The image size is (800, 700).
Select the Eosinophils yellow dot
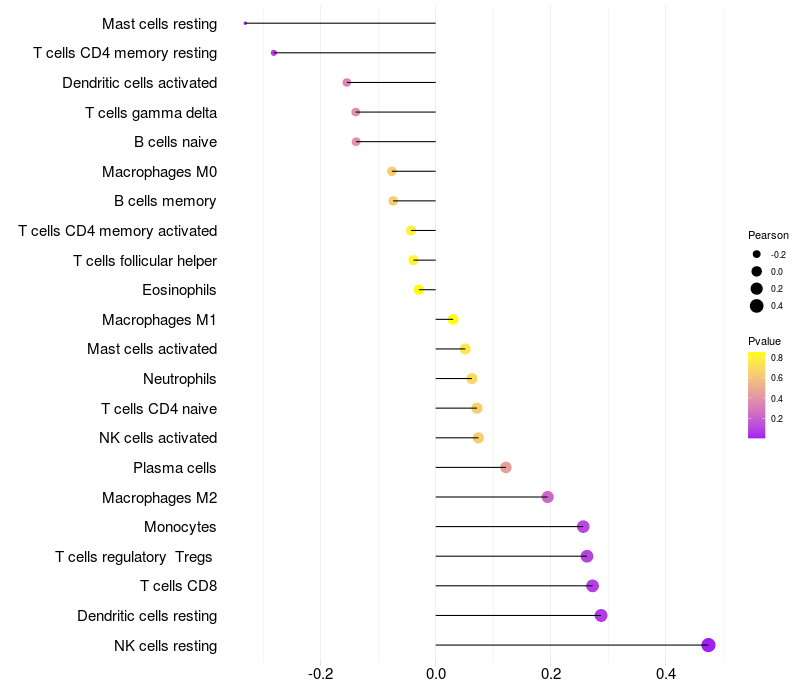[x=419, y=290]
